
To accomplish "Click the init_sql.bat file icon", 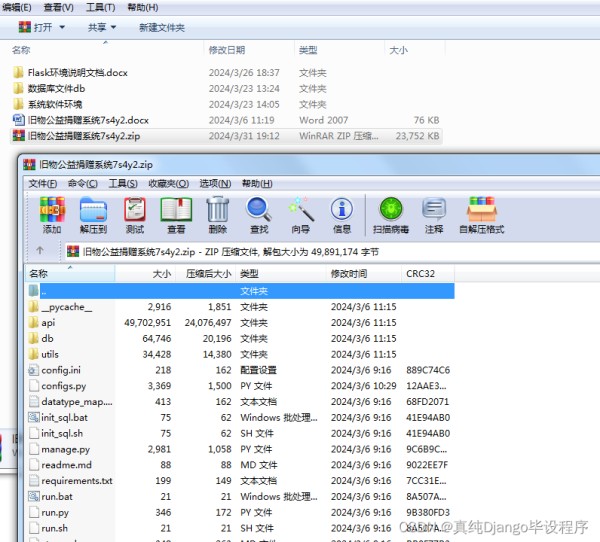I will pos(34,417).
